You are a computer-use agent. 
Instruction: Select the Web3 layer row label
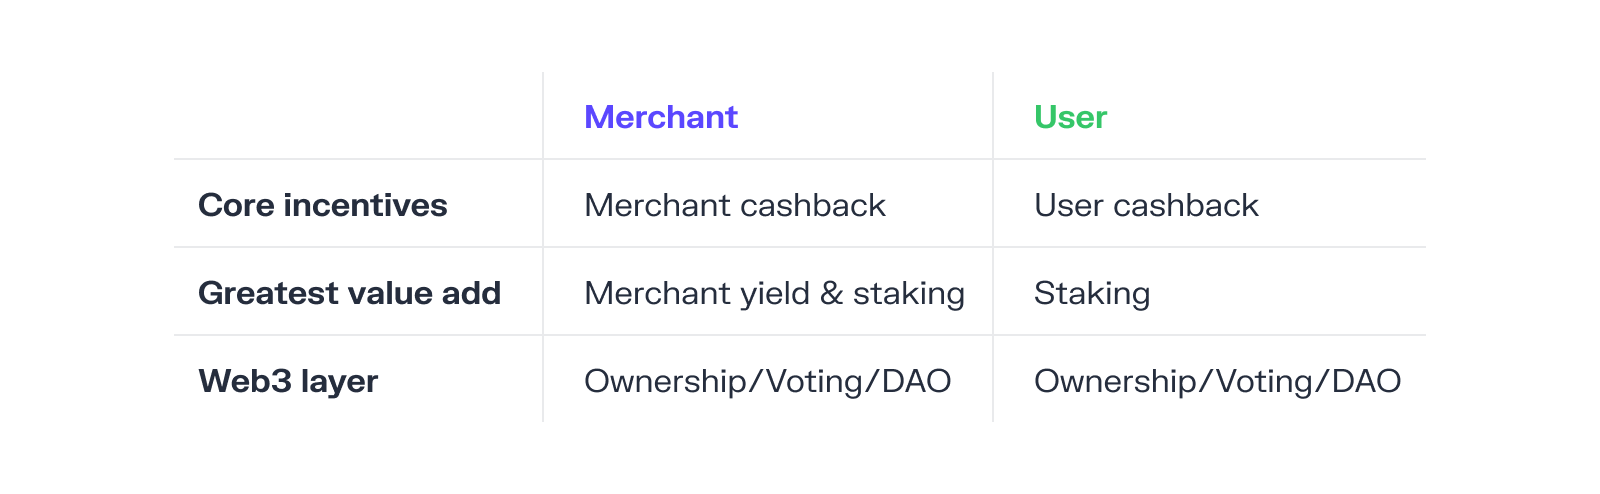pos(288,381)
